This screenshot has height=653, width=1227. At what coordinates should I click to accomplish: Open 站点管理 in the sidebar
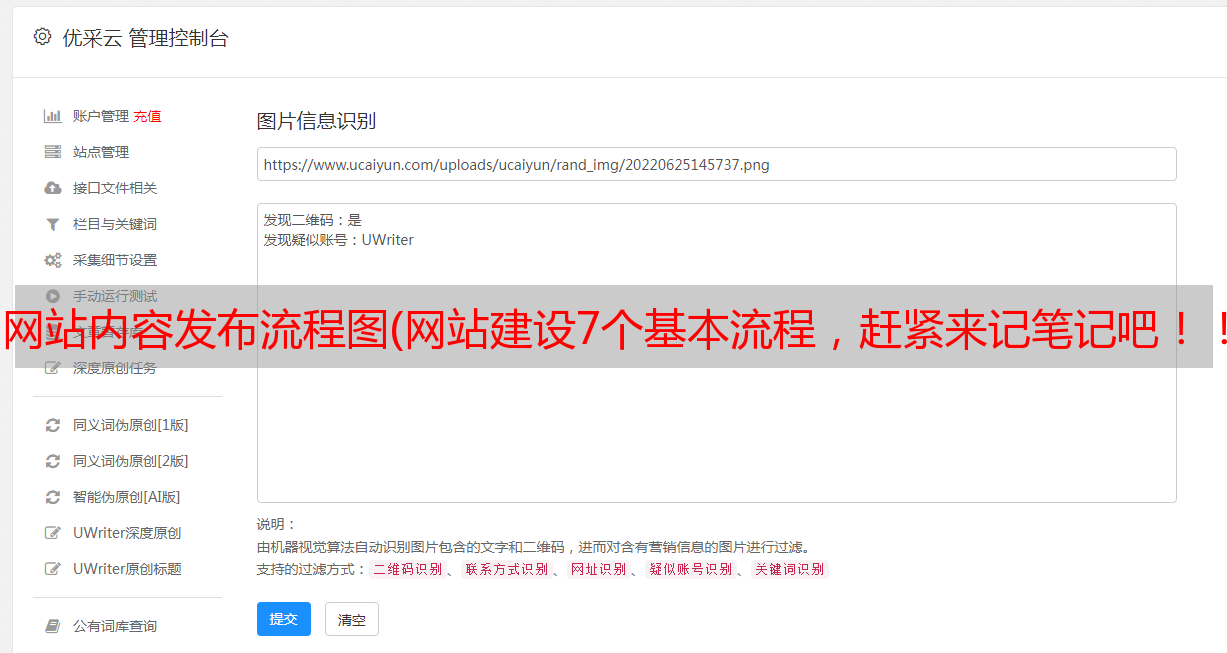[101, 152]
